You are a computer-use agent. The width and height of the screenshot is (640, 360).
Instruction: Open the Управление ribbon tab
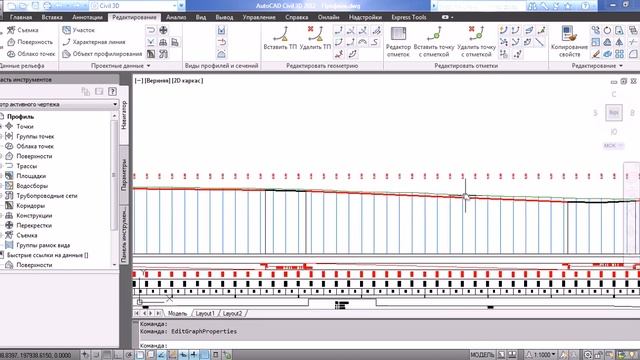tap(259, 17)
